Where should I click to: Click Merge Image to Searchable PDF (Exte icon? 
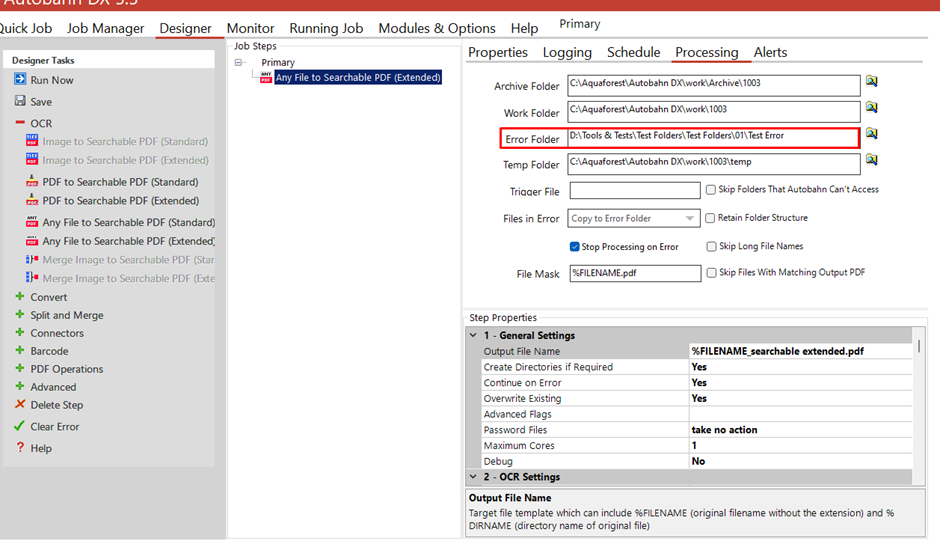pyautogui.click(x=32, y=277)
